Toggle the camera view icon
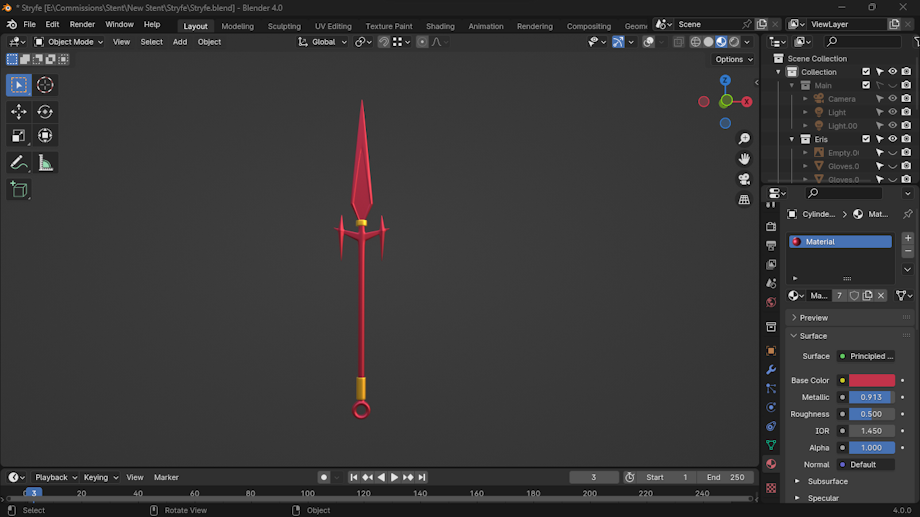This screenshot has width=920, height=517. coord(744,179)
